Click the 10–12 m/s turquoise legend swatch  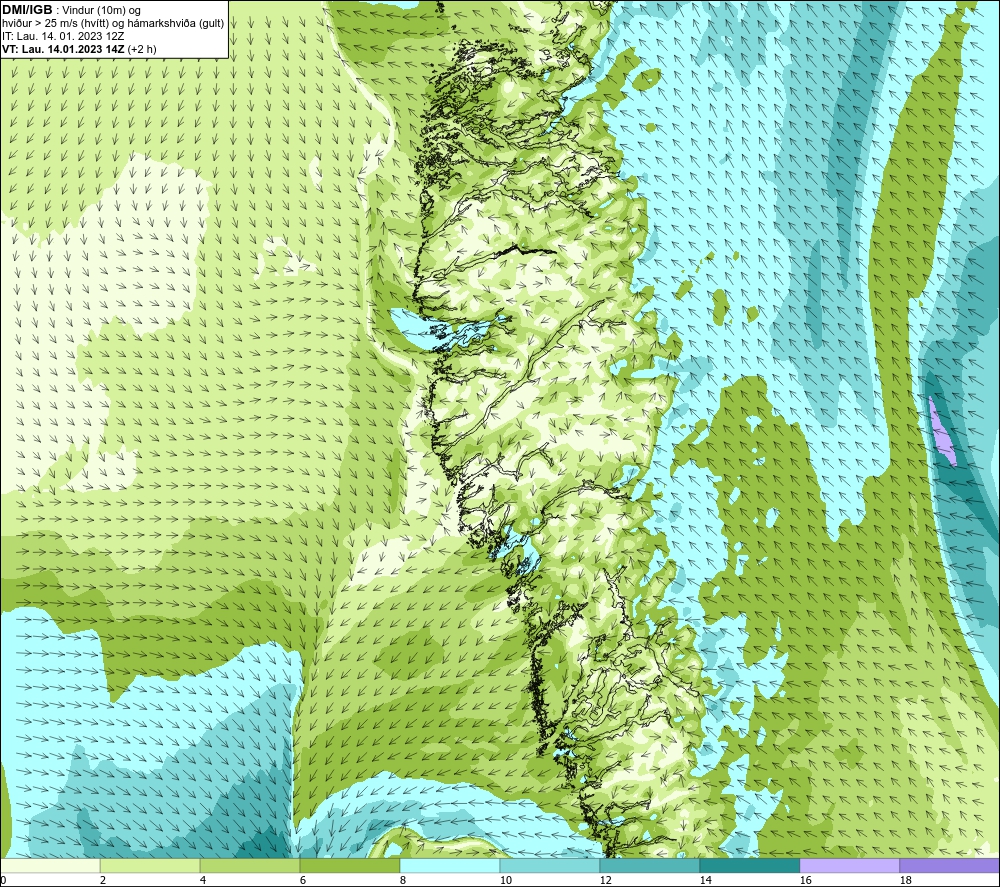pos(549,865)
